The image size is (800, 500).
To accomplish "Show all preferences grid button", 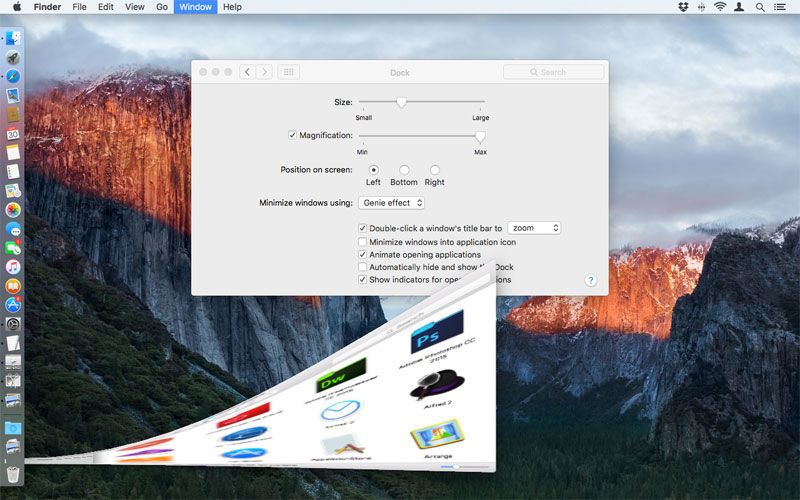I will 289,72.
